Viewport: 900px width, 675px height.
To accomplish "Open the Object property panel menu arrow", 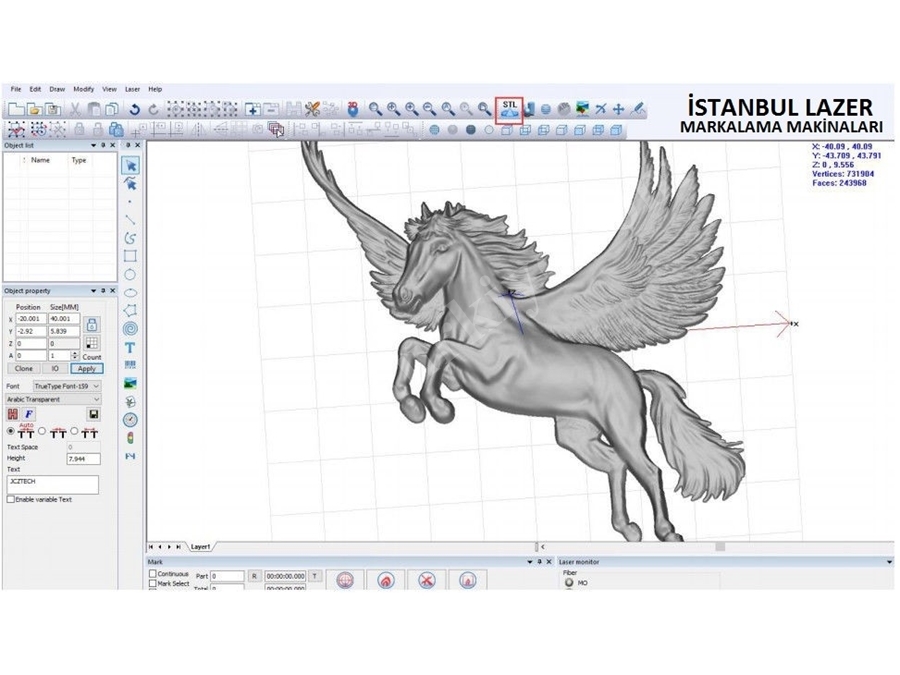I will pos(94,291).
